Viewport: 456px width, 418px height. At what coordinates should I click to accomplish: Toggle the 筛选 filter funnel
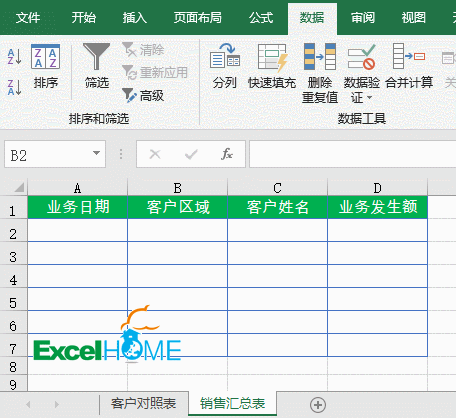[x=97, y=66]
